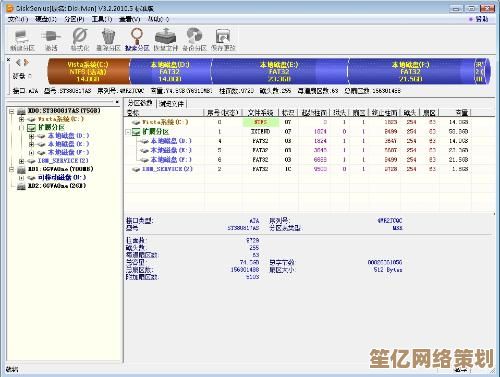The image size is (500, 377).
Task: Open the View (查看) menu
Action: (x=130, y=19)
